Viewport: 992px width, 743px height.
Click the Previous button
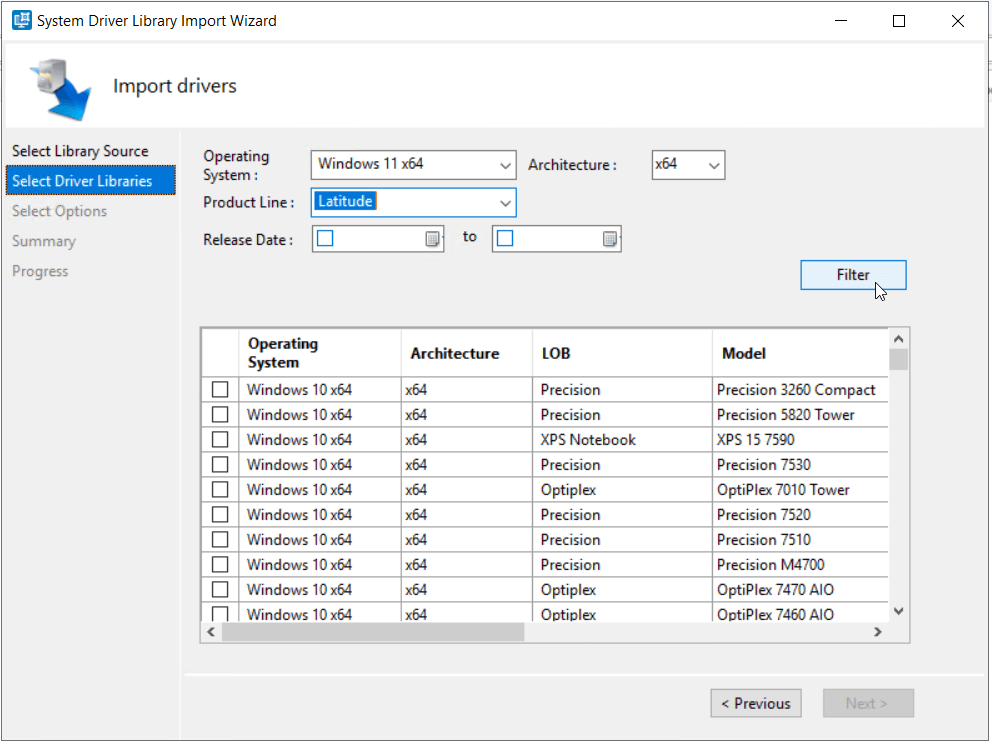[x=756, y=703]
